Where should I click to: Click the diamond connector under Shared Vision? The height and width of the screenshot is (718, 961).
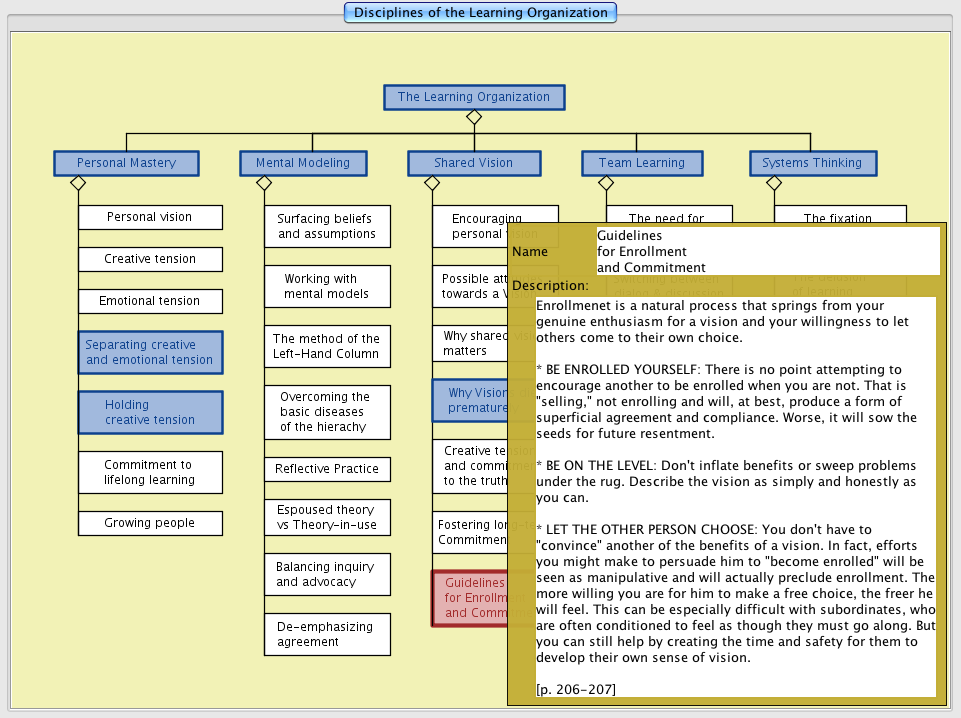point(432,183)
